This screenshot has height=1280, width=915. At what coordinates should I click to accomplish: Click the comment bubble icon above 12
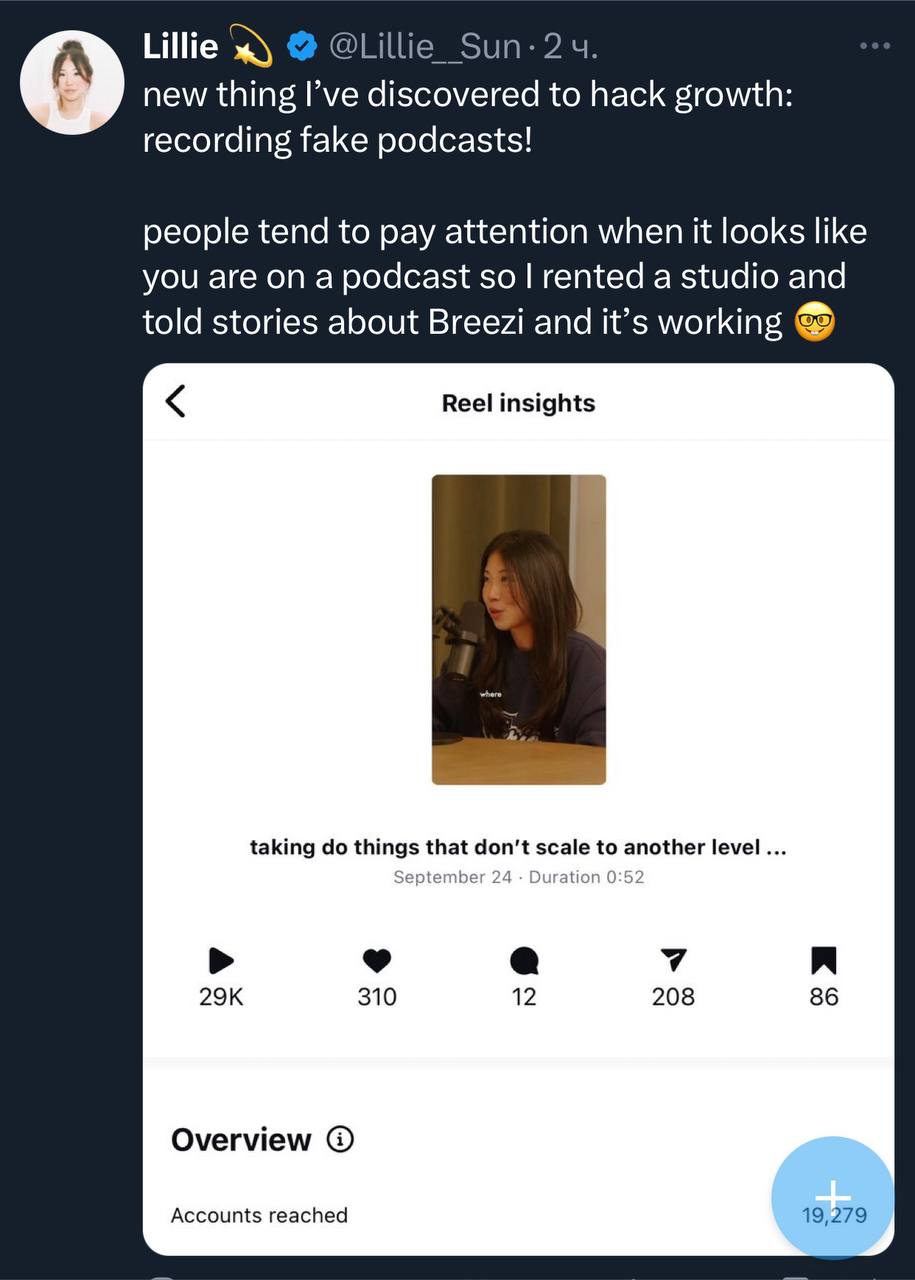coord(524,961)
